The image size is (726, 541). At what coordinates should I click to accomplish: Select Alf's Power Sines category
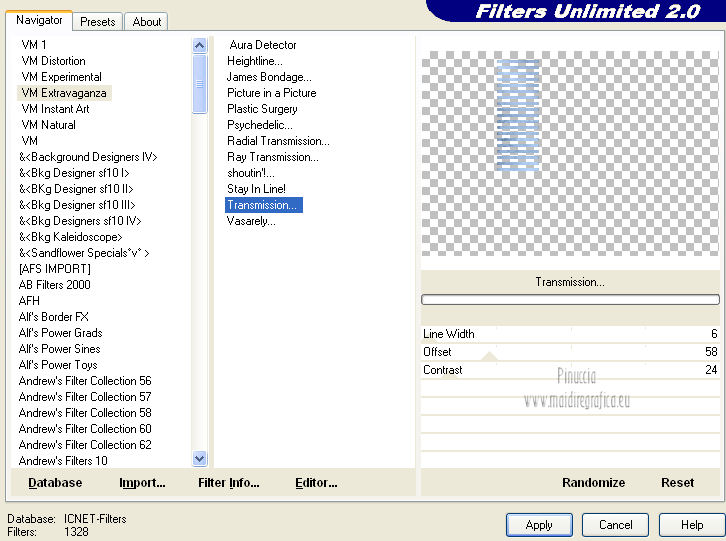(x=59, y=349)
